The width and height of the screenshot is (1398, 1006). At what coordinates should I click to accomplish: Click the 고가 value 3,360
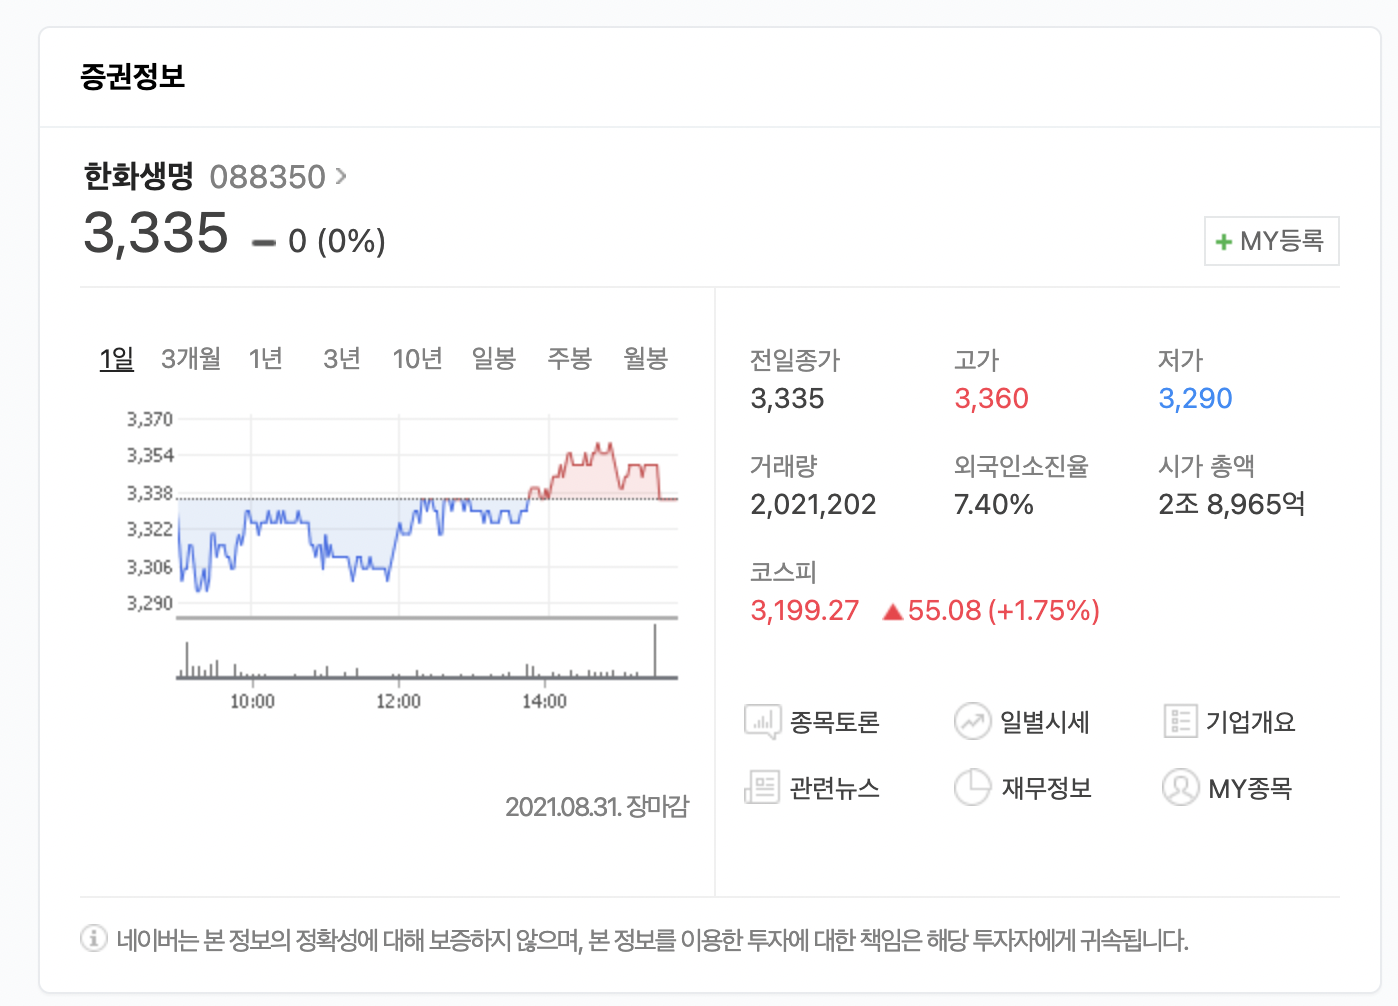[991, 398]
